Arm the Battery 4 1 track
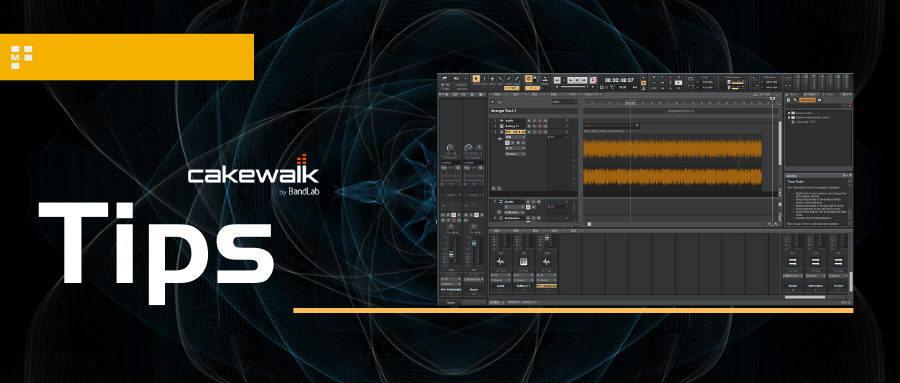The height and width of the screenshot is (383, 900). pos(540,126)
